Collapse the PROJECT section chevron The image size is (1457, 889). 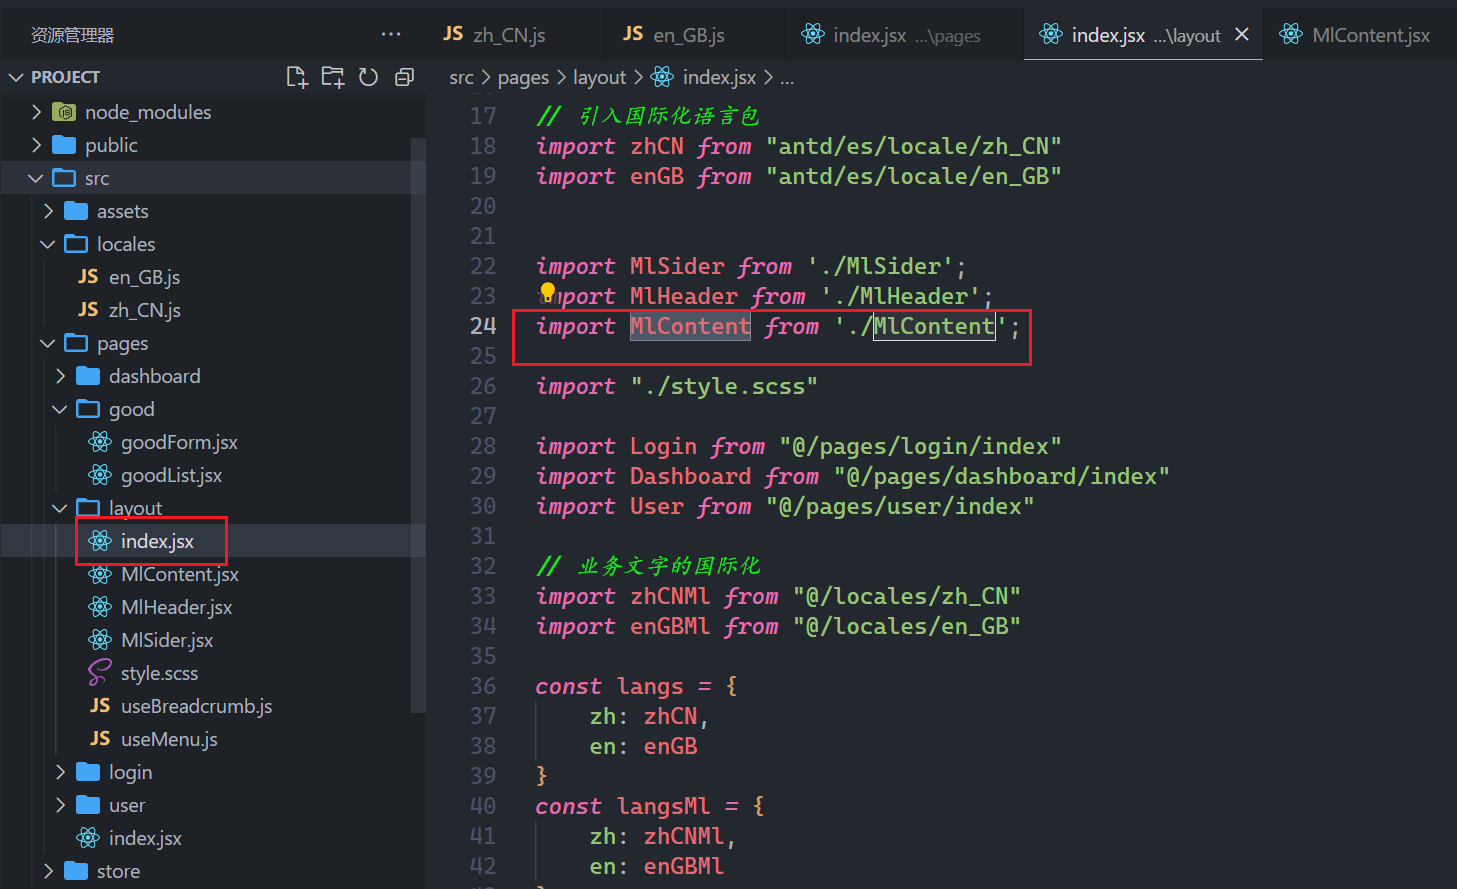(16, 77)
